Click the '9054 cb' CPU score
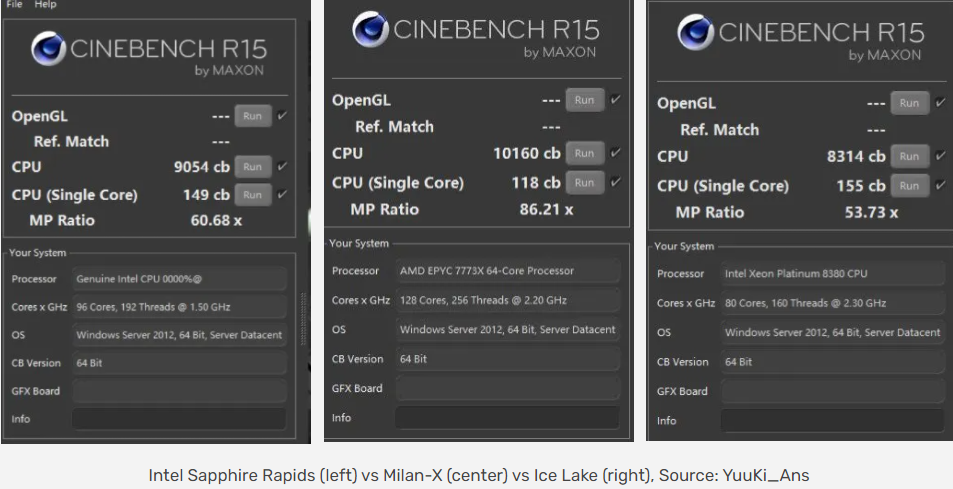This screenshot has height=489, width=953. 202,166
